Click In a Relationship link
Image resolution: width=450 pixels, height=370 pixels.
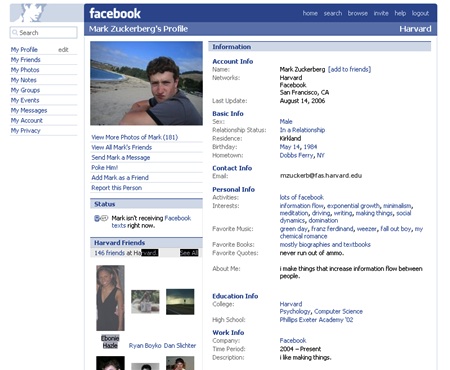point(302,130)
